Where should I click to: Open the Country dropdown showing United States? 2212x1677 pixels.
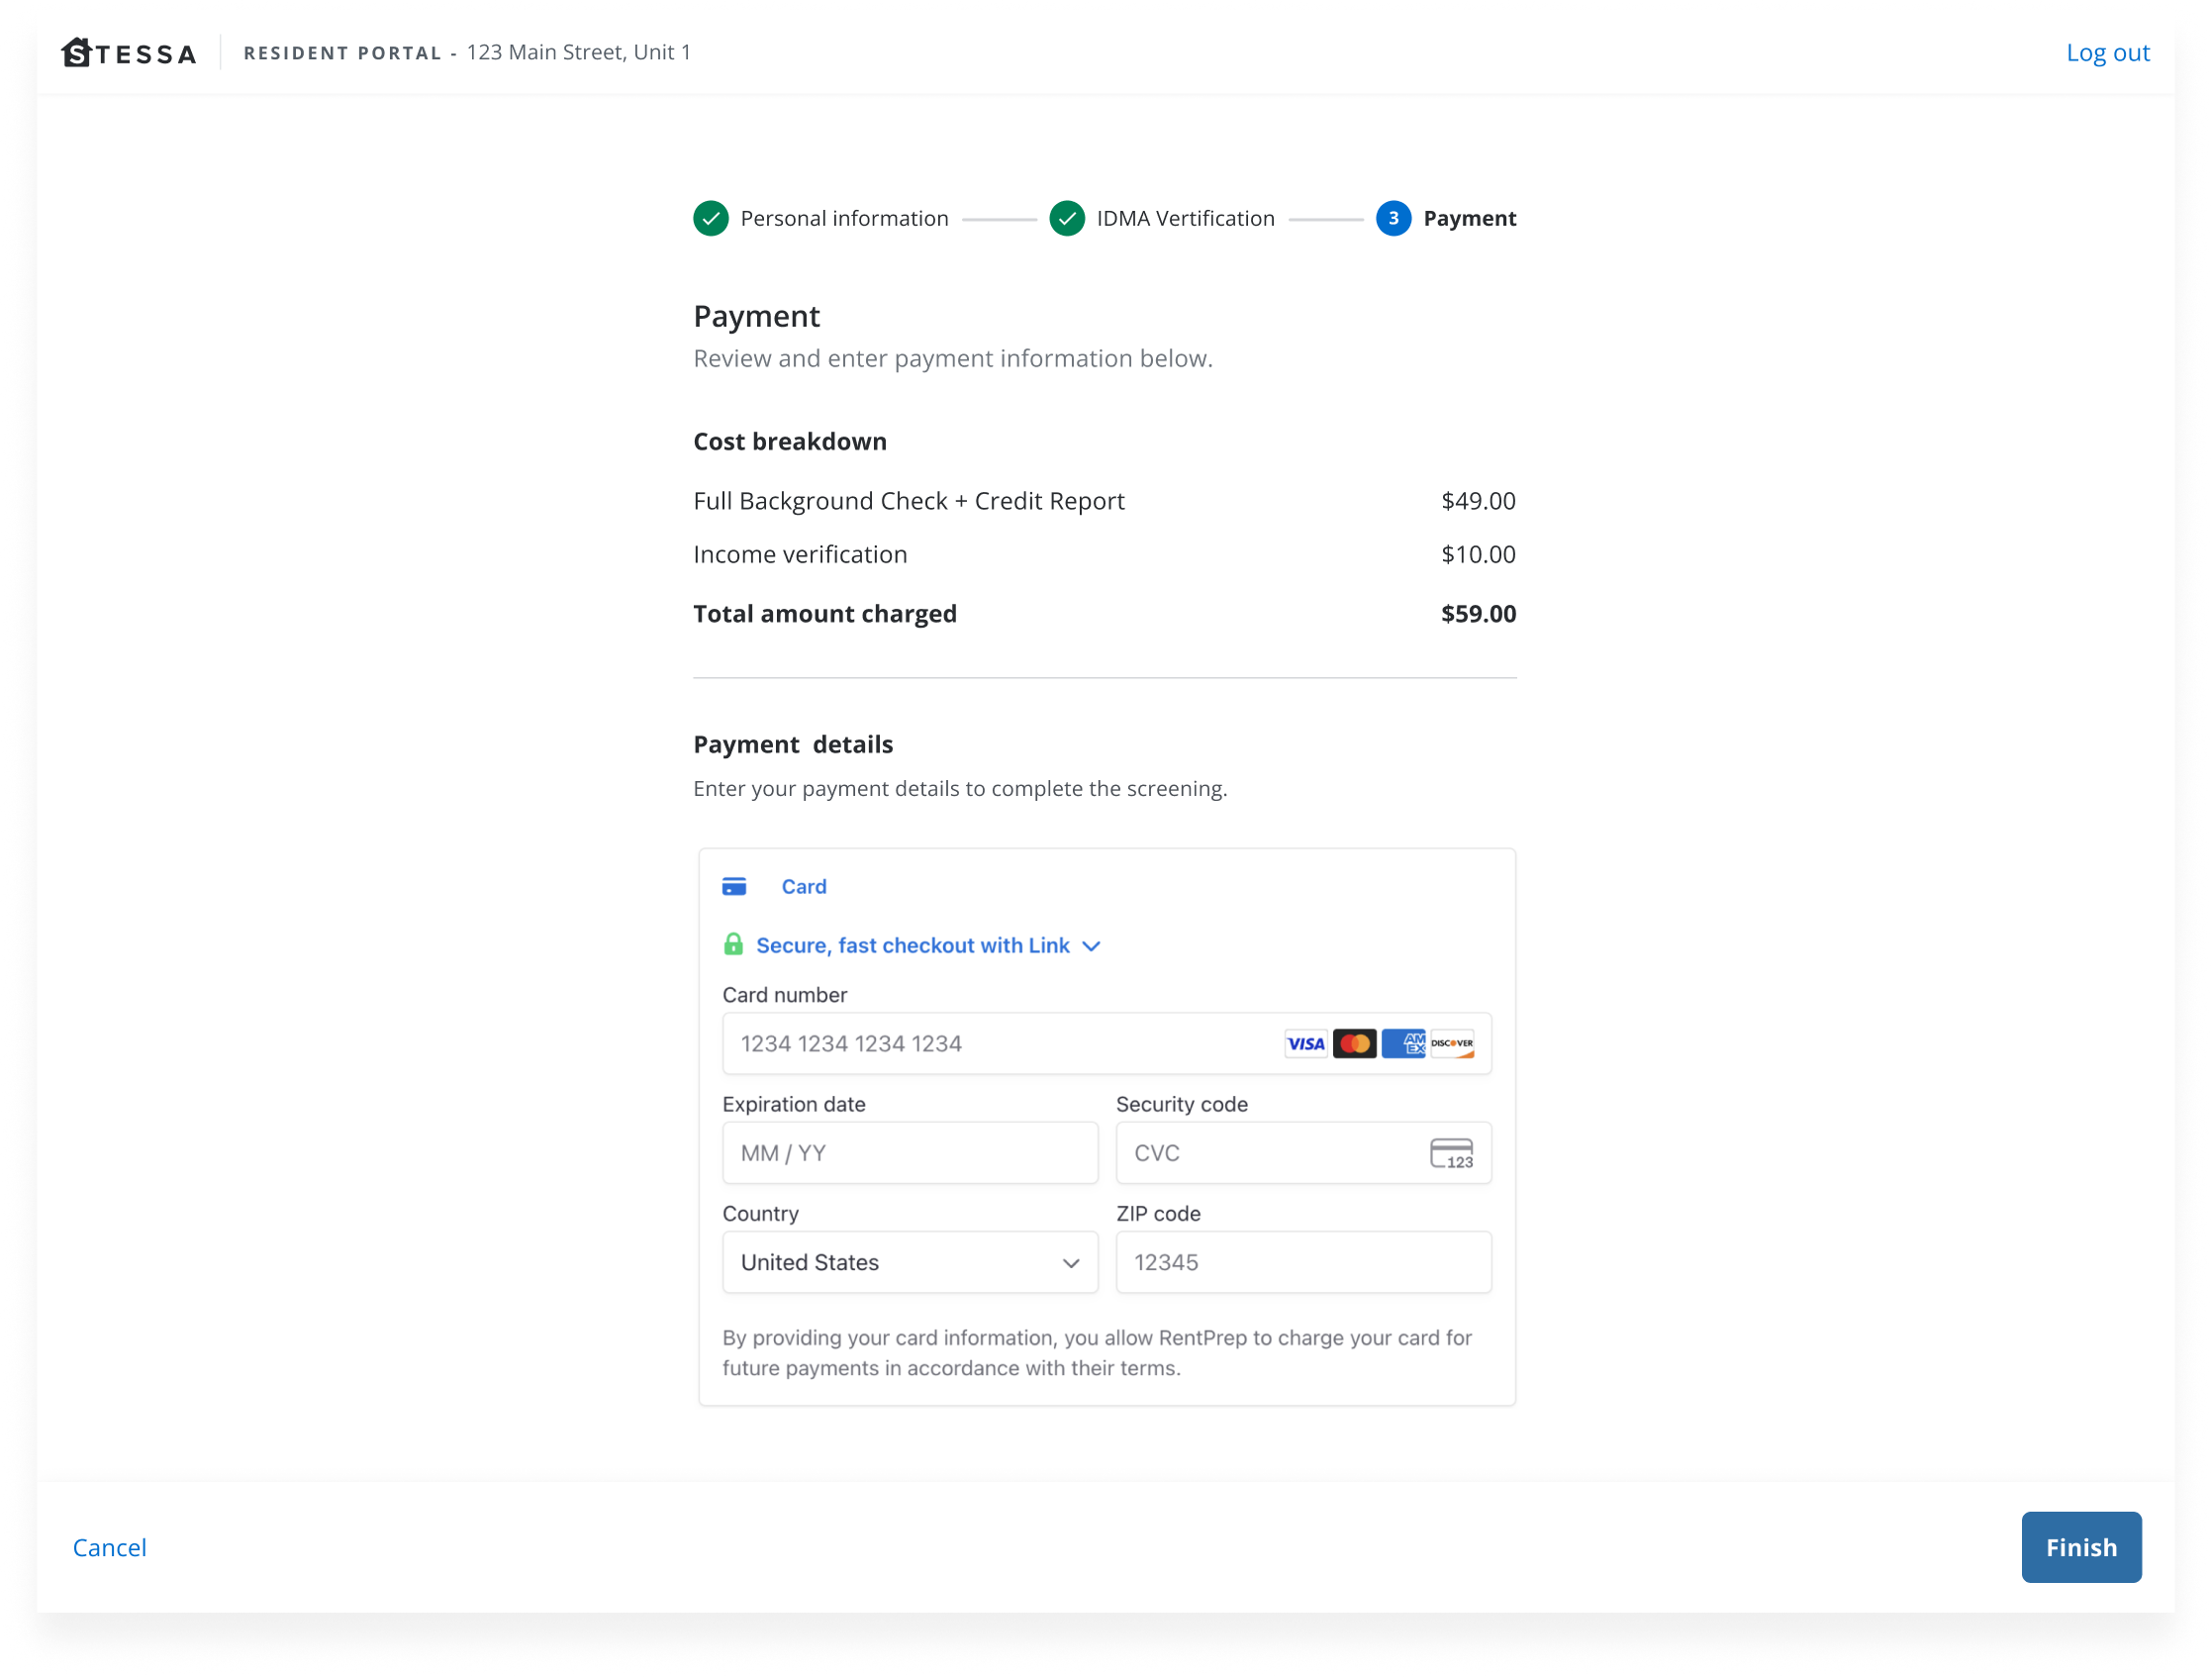click(x=910, y=1263)
